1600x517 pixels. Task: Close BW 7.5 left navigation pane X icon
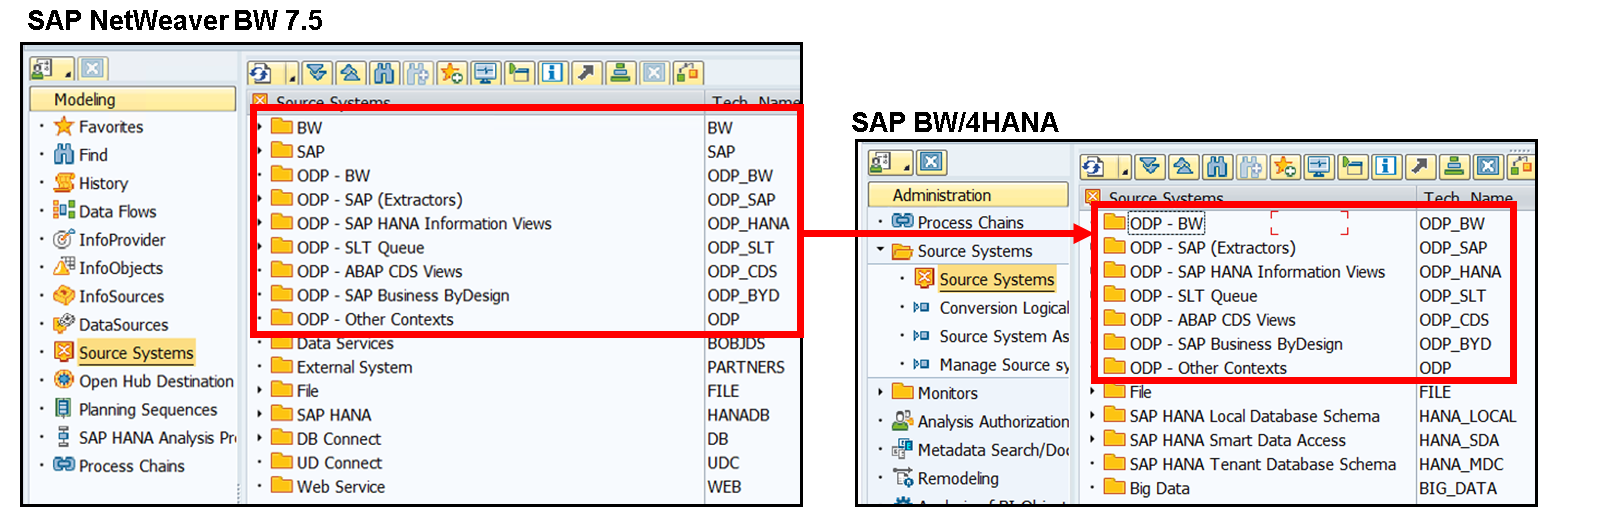point(92,69)
